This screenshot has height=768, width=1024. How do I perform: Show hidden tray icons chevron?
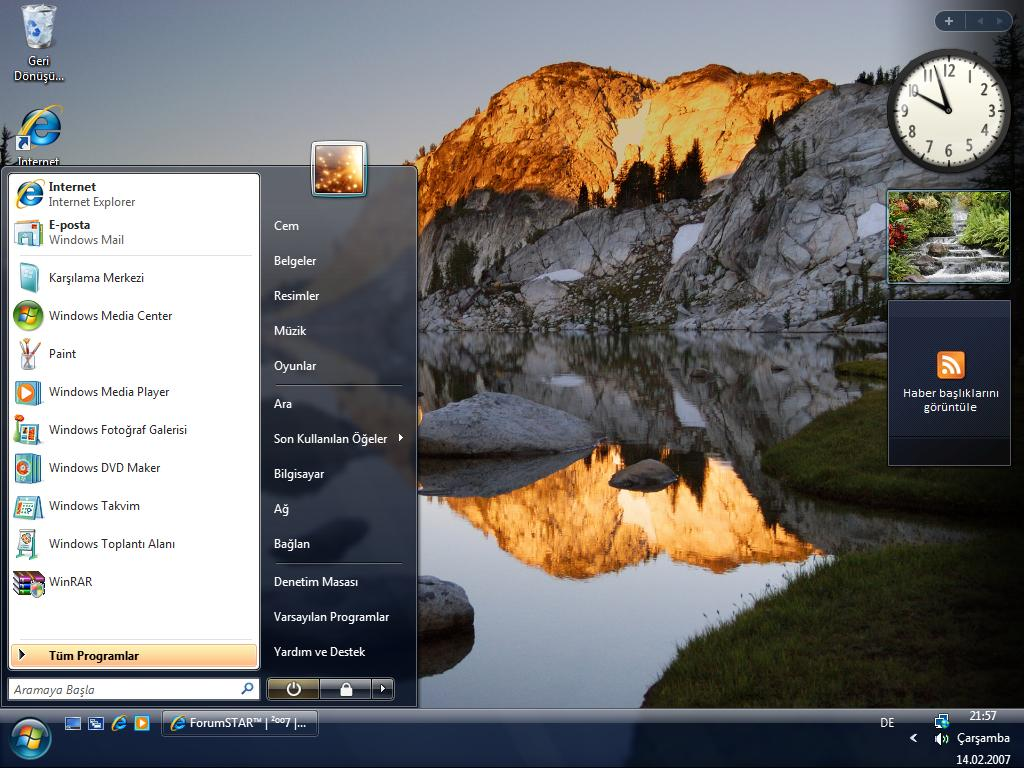pos(914,738)
